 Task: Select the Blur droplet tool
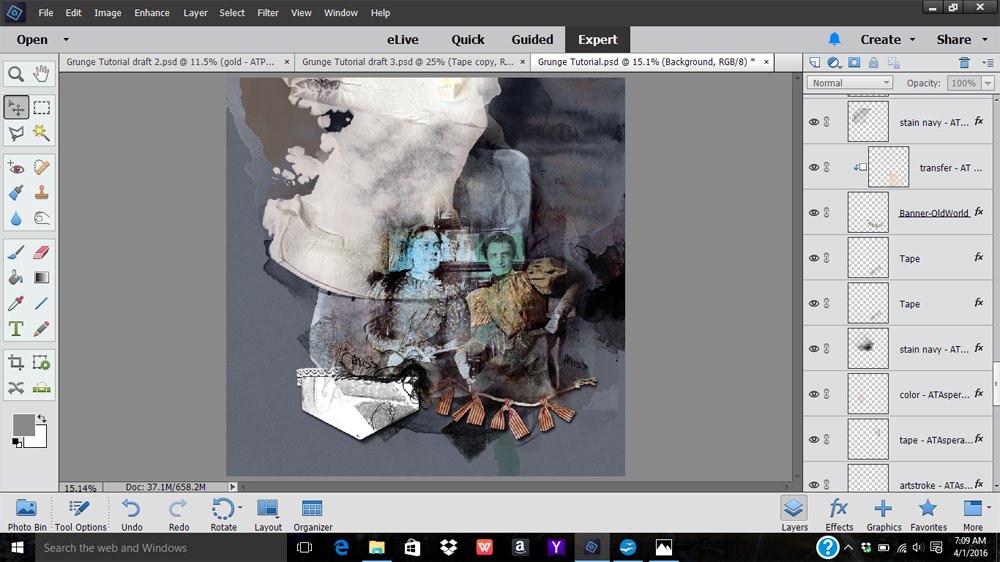16,218
